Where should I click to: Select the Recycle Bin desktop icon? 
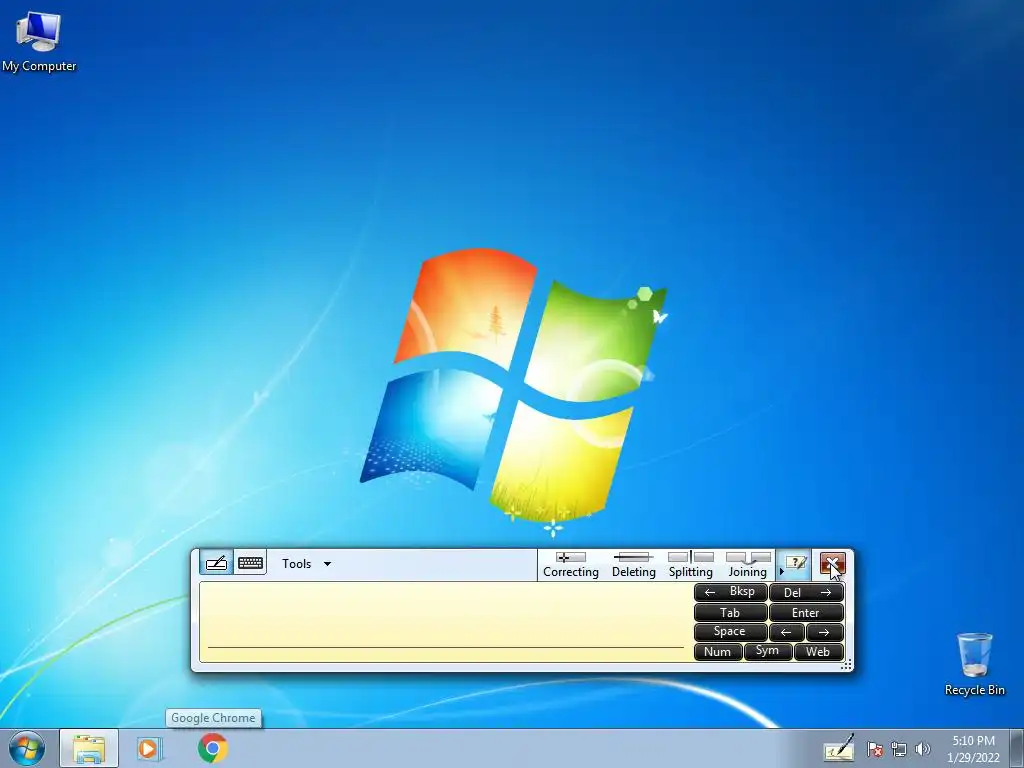coord(974,664)
